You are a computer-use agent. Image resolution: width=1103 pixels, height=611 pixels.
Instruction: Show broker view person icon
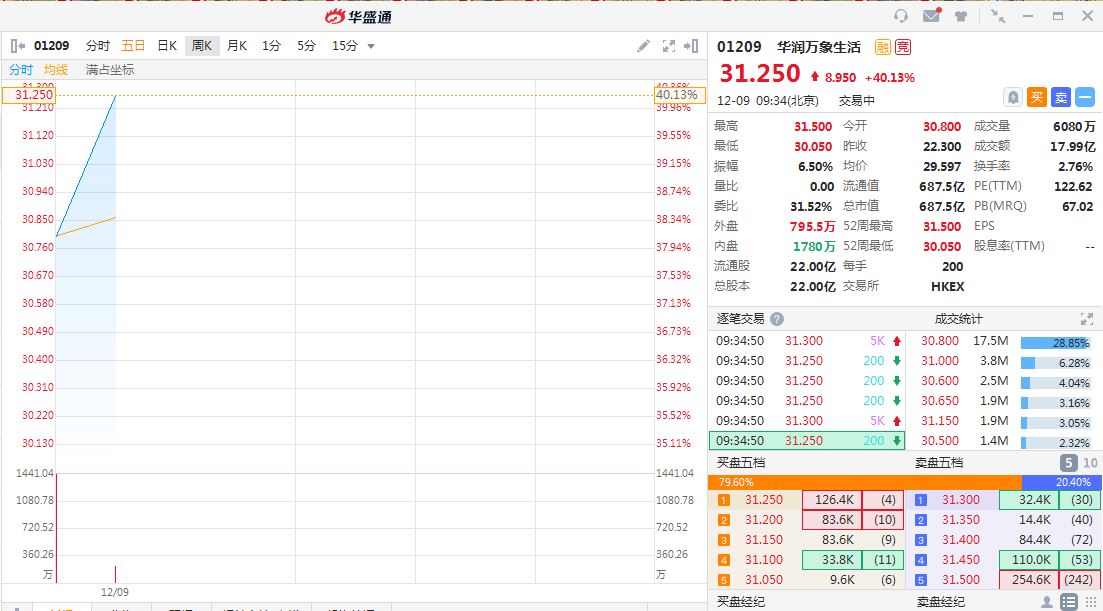pyautogui.click(x=1047, y=602)
